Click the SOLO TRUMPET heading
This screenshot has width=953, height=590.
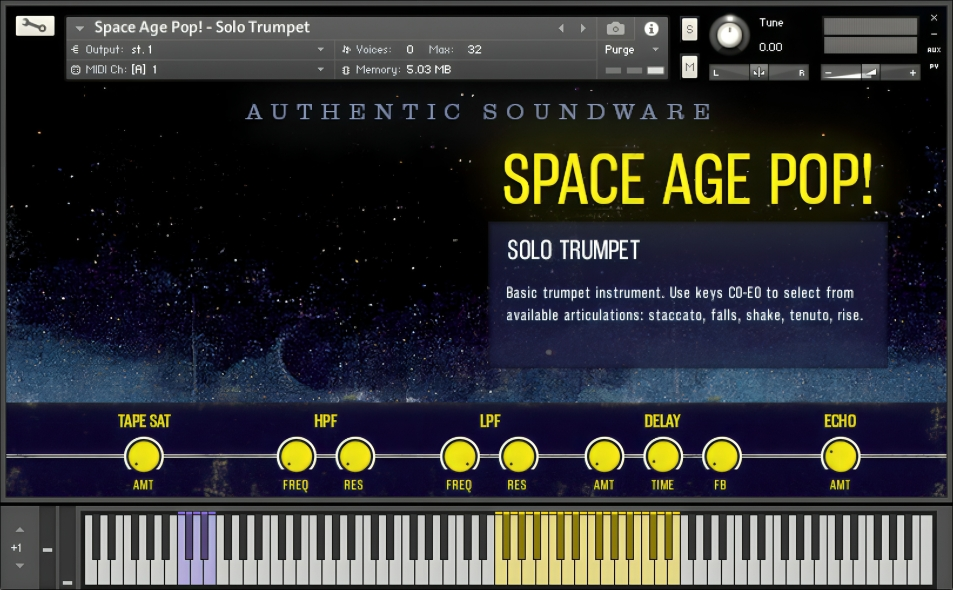tap(573, 250)
